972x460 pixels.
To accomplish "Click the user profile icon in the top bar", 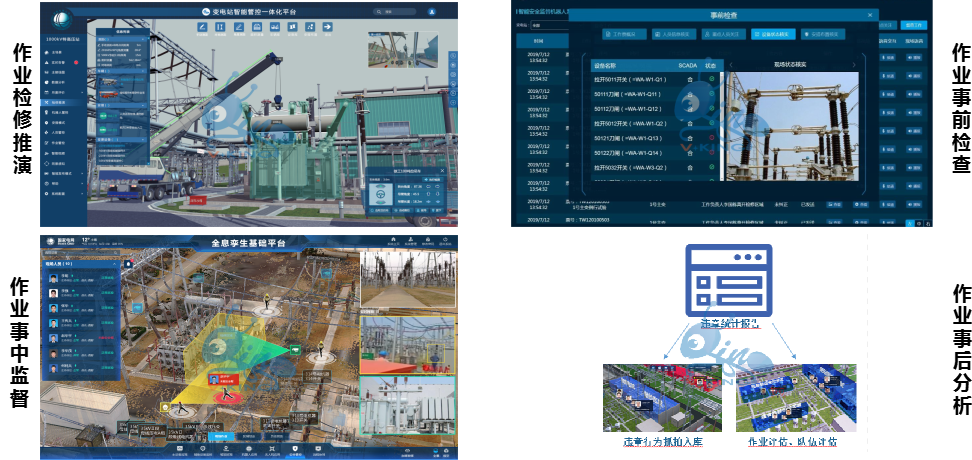I will 432,12.
